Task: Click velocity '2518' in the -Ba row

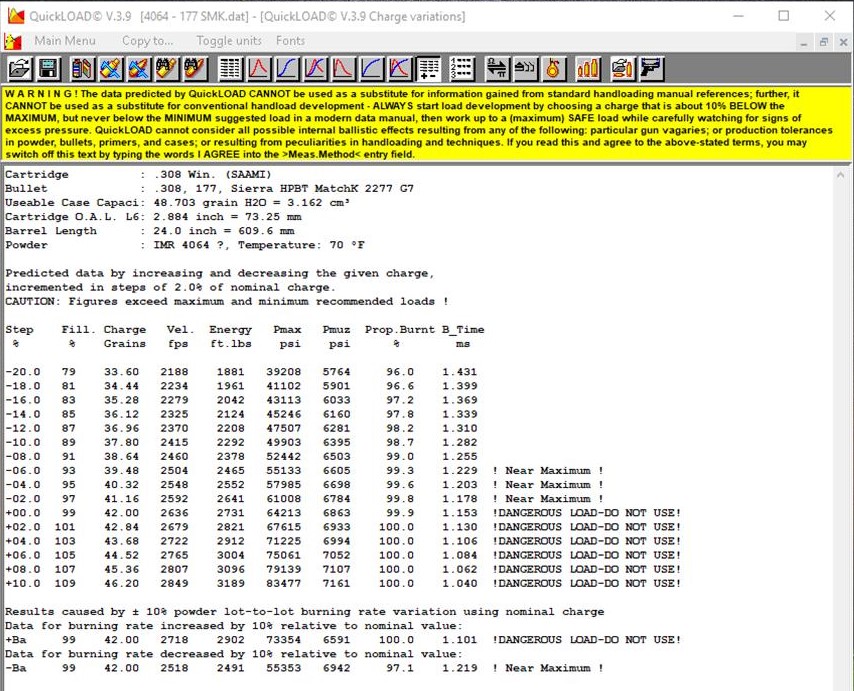Action: pos(174,668)
